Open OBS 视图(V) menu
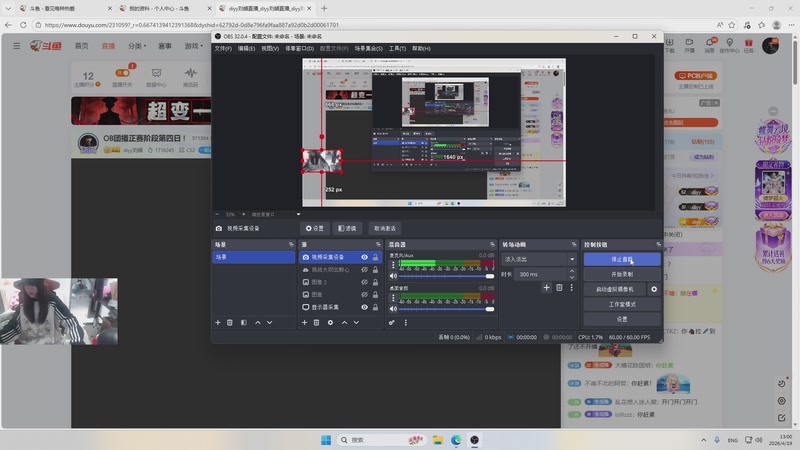The image size is (800, 450). [x=270, y=48]
